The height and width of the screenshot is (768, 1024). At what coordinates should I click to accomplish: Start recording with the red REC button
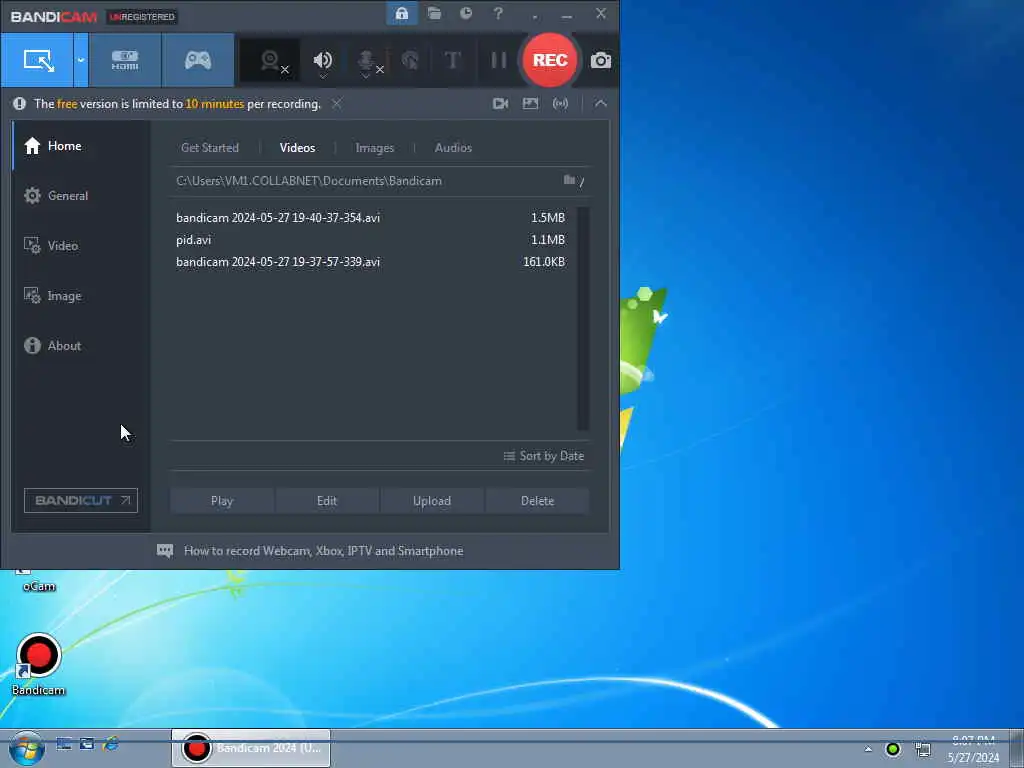(550, 60)
